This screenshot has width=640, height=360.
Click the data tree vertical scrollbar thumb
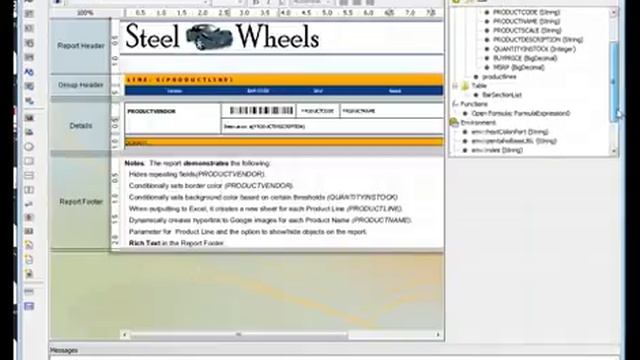[x=614, y=82]
